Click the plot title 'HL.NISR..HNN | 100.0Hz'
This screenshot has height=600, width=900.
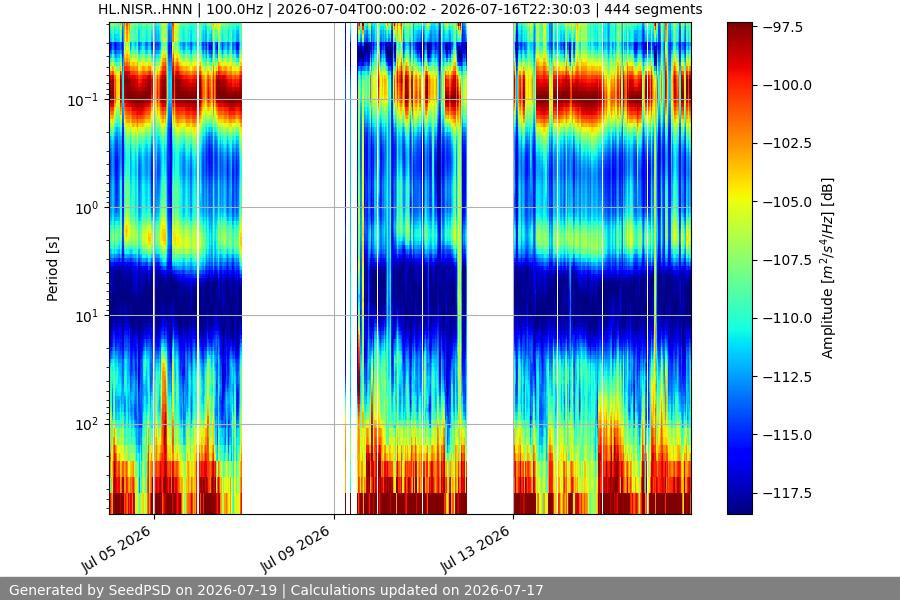[x=180, y=9]
